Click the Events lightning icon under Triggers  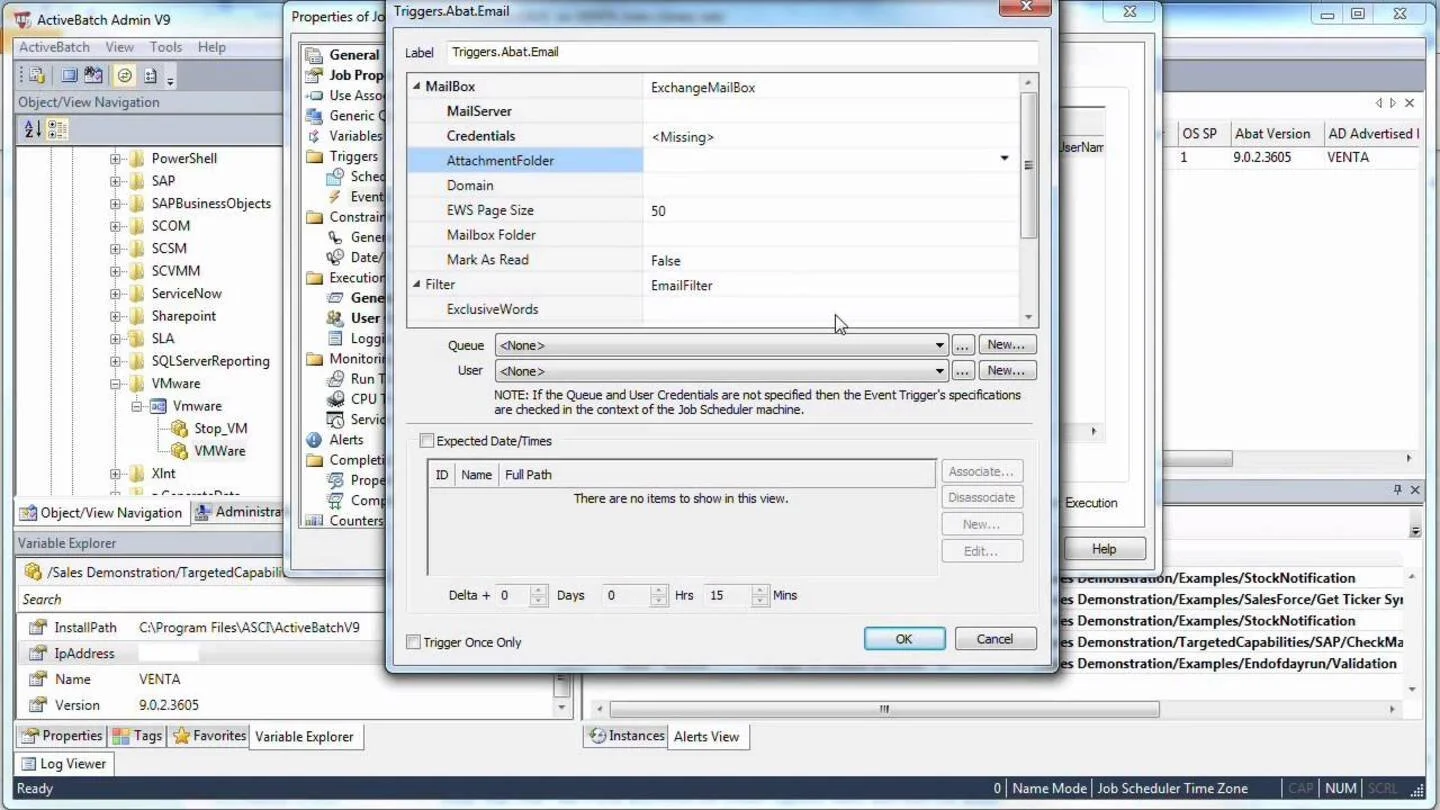[x=336, y=197]
